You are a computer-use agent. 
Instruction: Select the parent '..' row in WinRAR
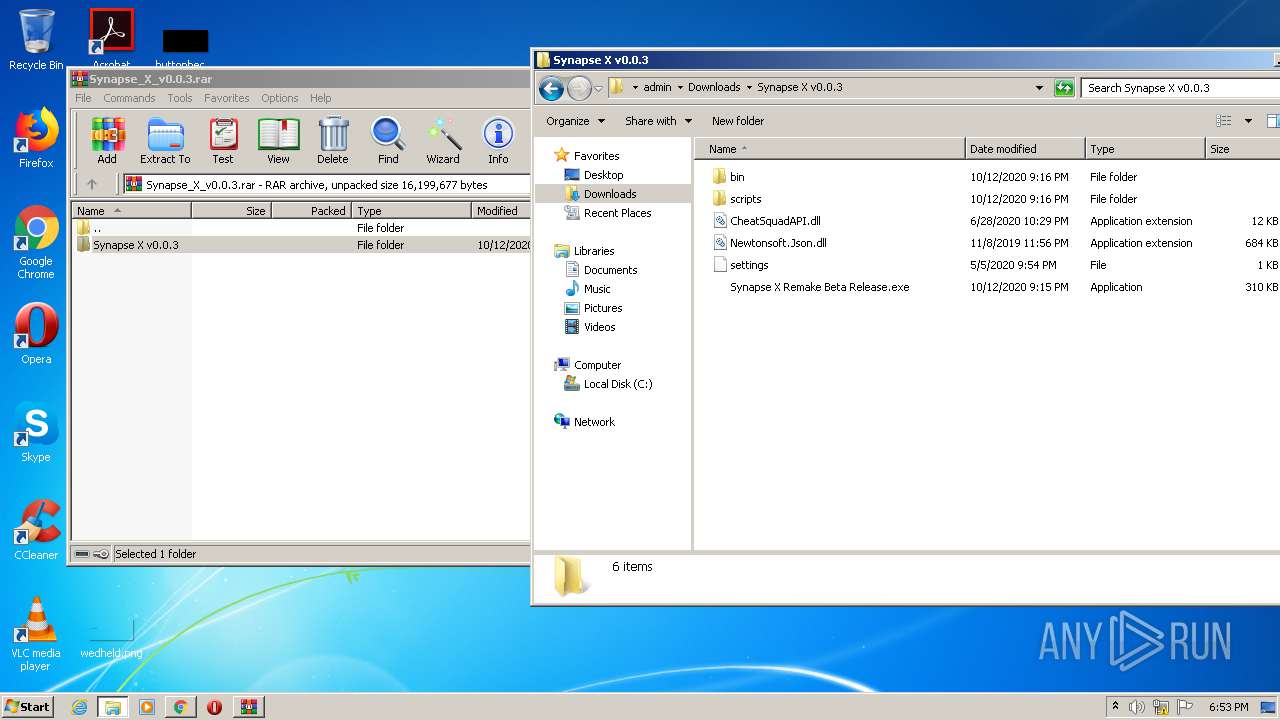pyautogui.click(x=300, y=228)
